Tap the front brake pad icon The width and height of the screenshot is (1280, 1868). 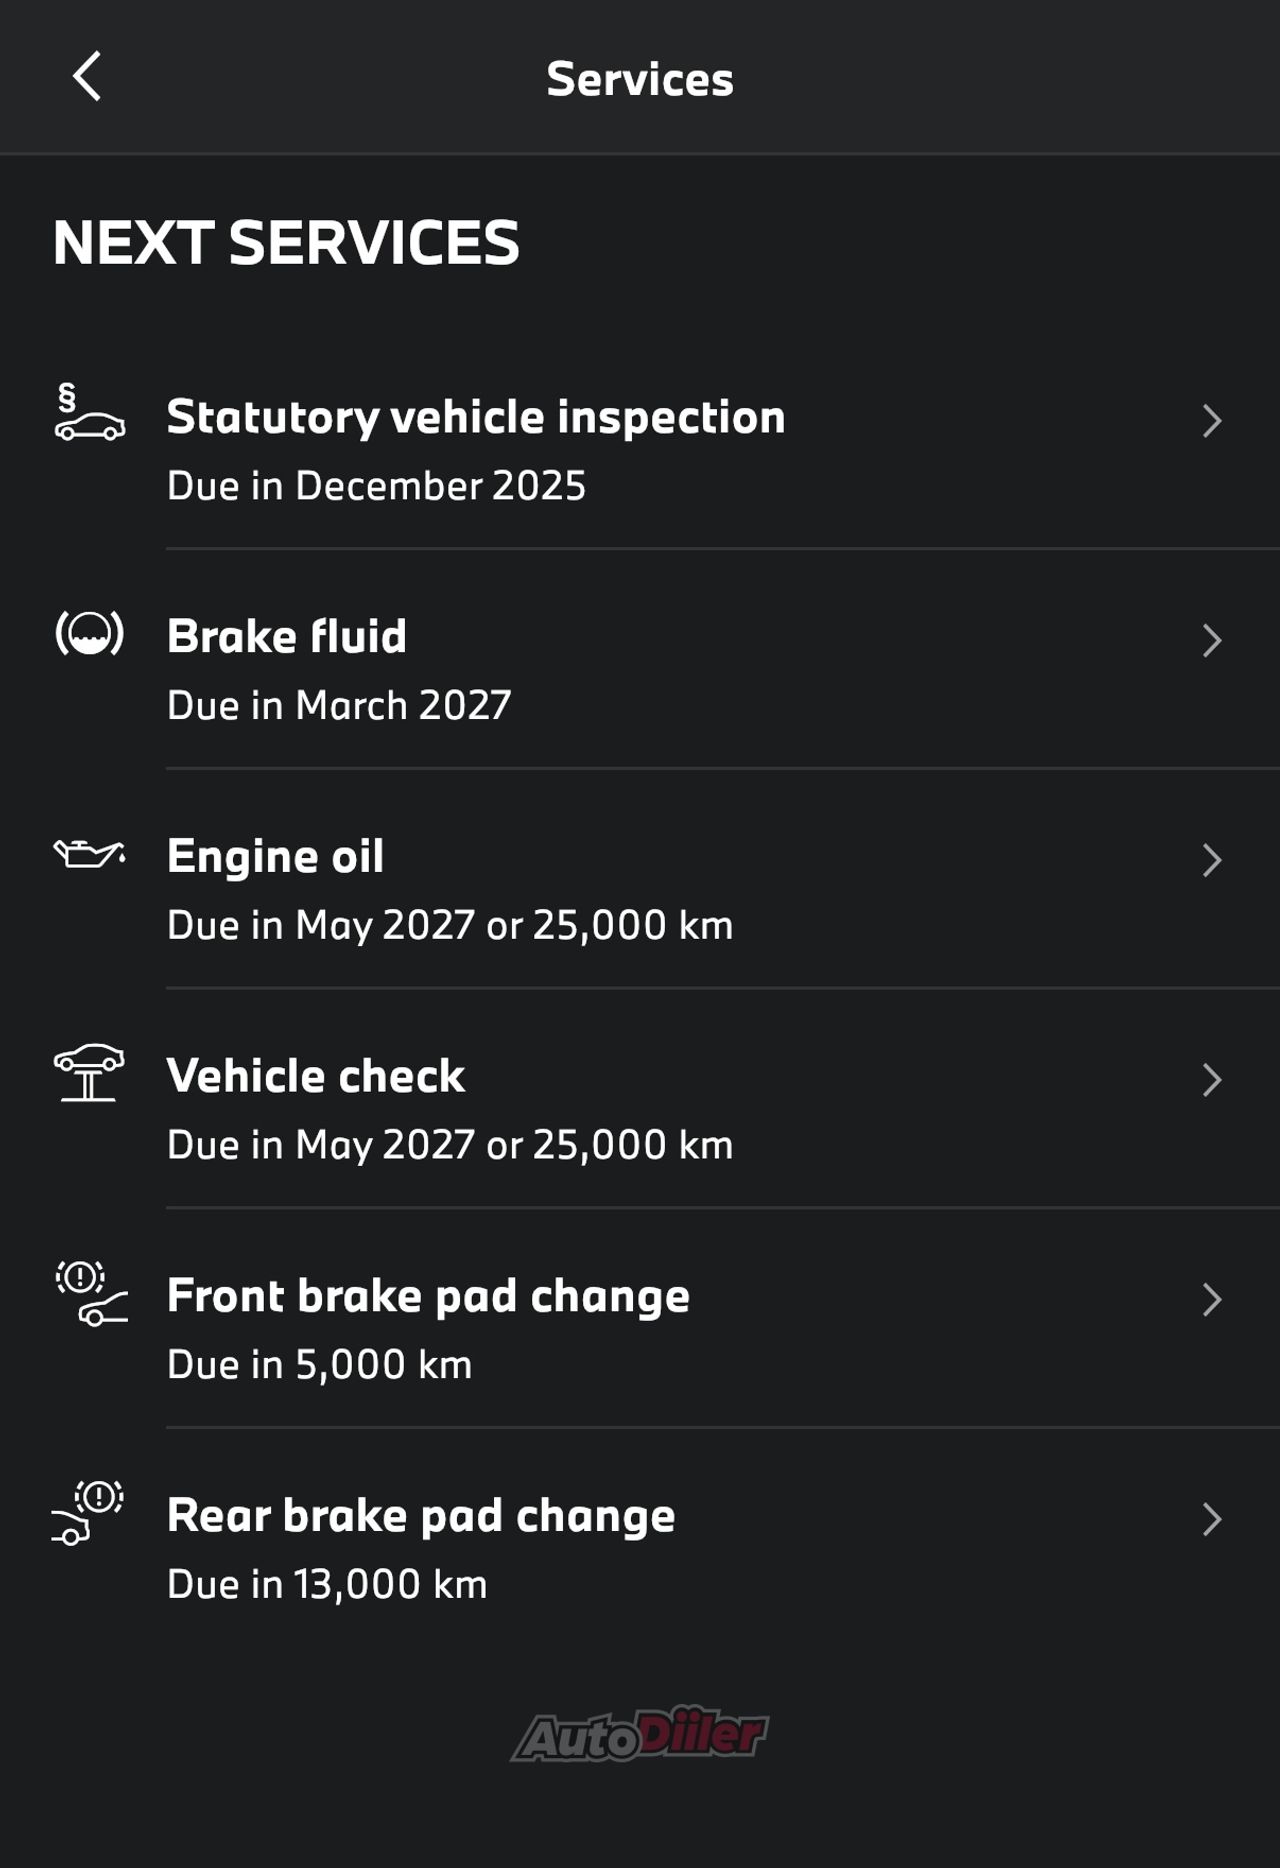(91, 1293)
